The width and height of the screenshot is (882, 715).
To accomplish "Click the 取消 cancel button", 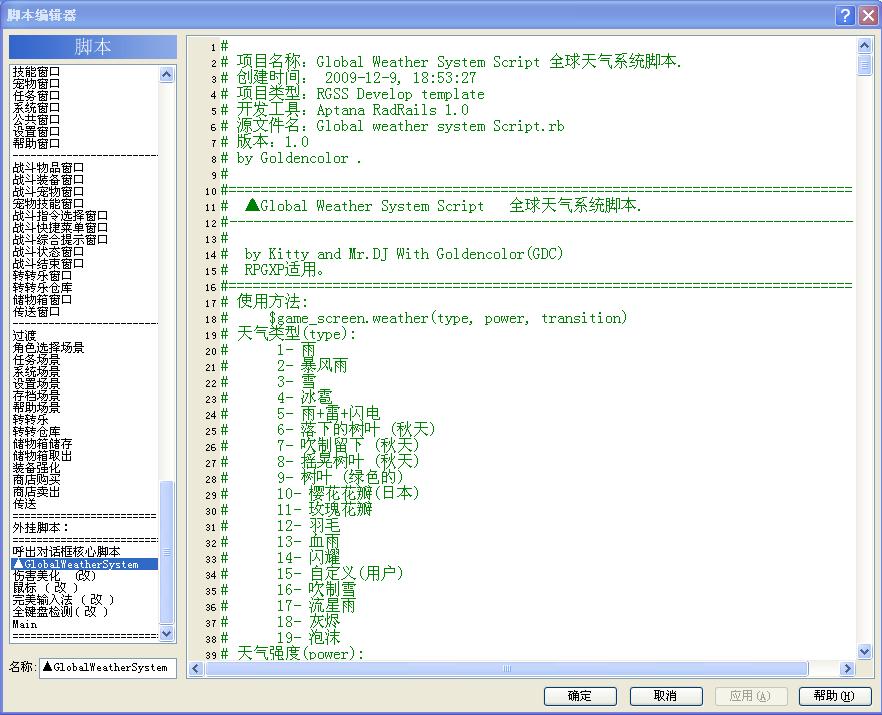I will click(x=665, y=696).
